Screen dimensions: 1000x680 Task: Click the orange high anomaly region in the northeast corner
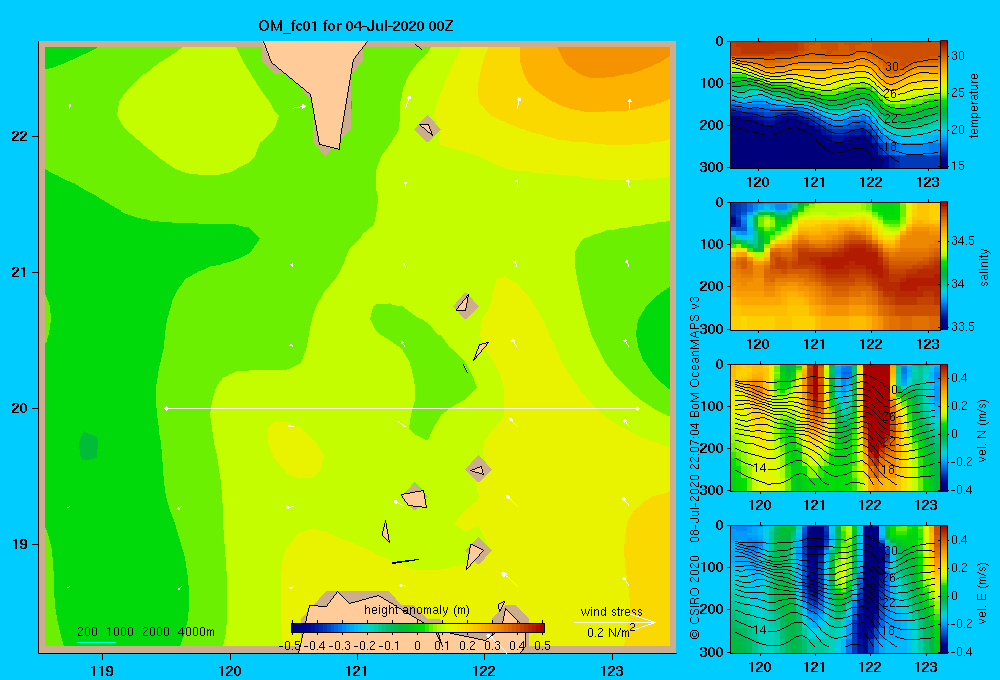tap(615, 61)
